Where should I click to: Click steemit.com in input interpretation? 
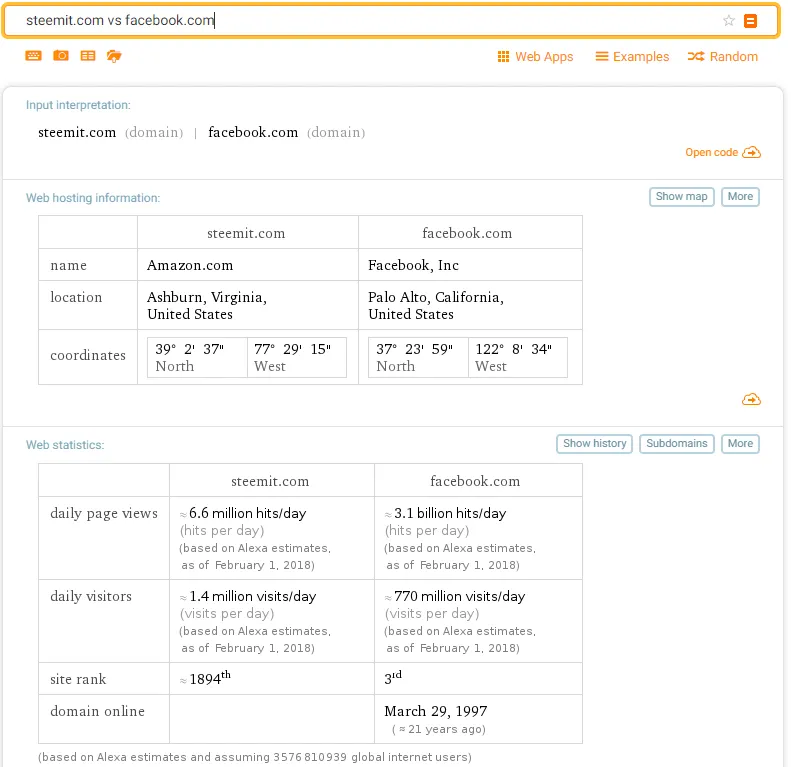77,132
